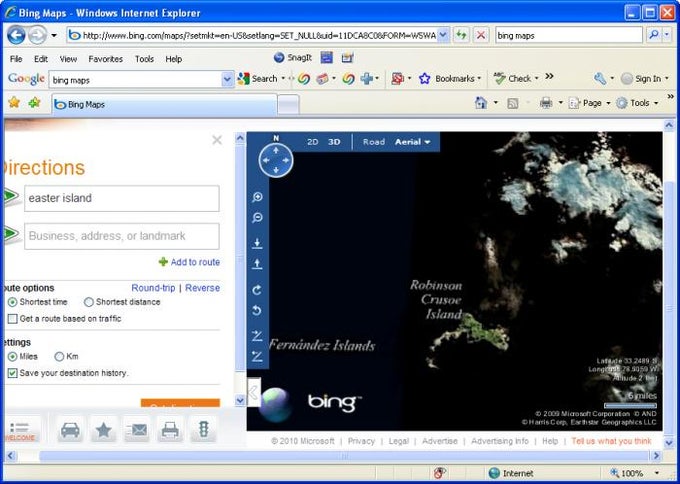The width and height of the screenshot is (680, 484).
Task: Click the RSS feeds icon
Action: click(513, 103)
